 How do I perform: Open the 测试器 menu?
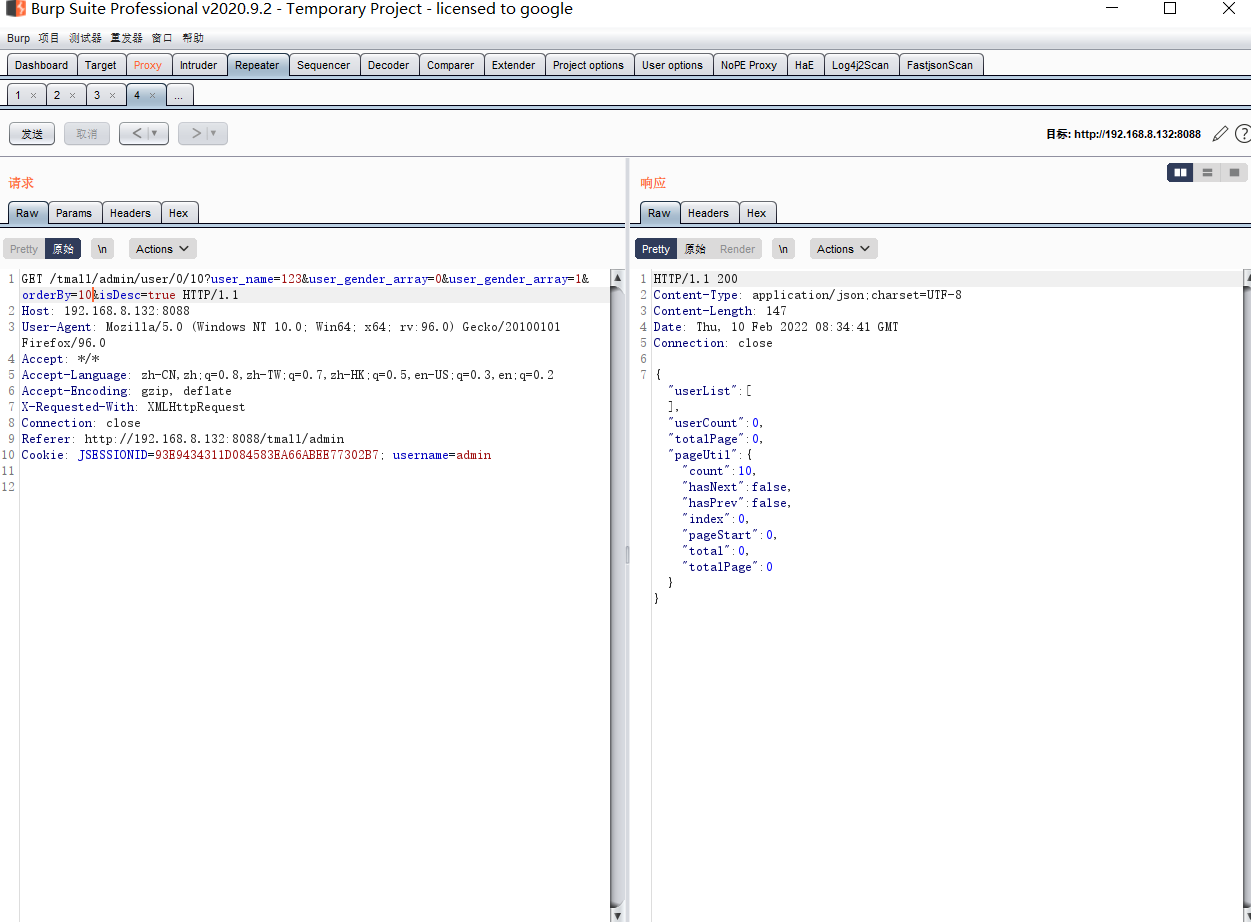pyautogui.click(x=85, y=38)
